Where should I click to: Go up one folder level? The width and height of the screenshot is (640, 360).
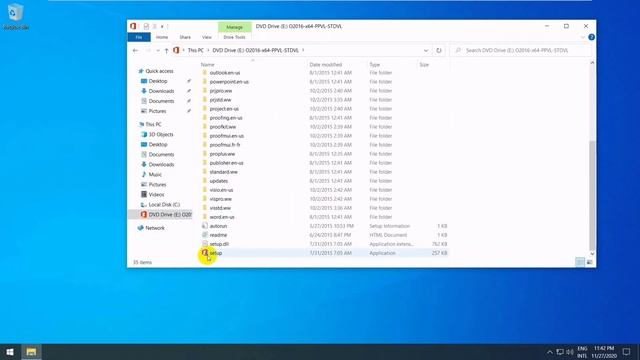tap(167, 51)
